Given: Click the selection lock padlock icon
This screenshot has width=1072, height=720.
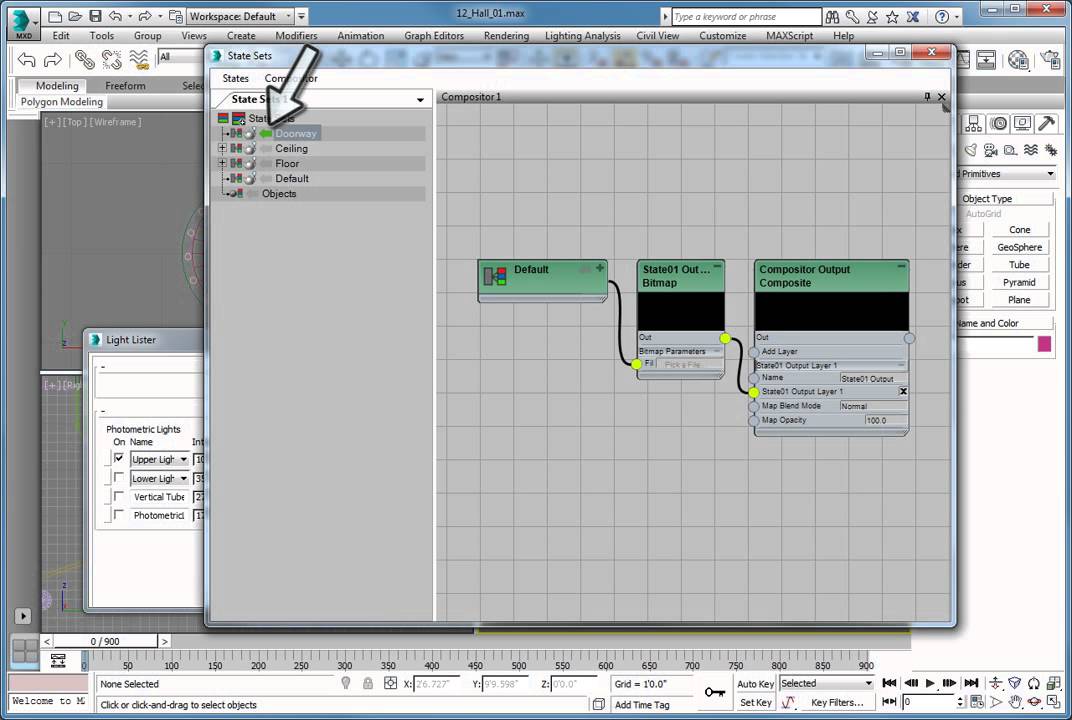Looking at the screenshot, I should coord(368,683).
